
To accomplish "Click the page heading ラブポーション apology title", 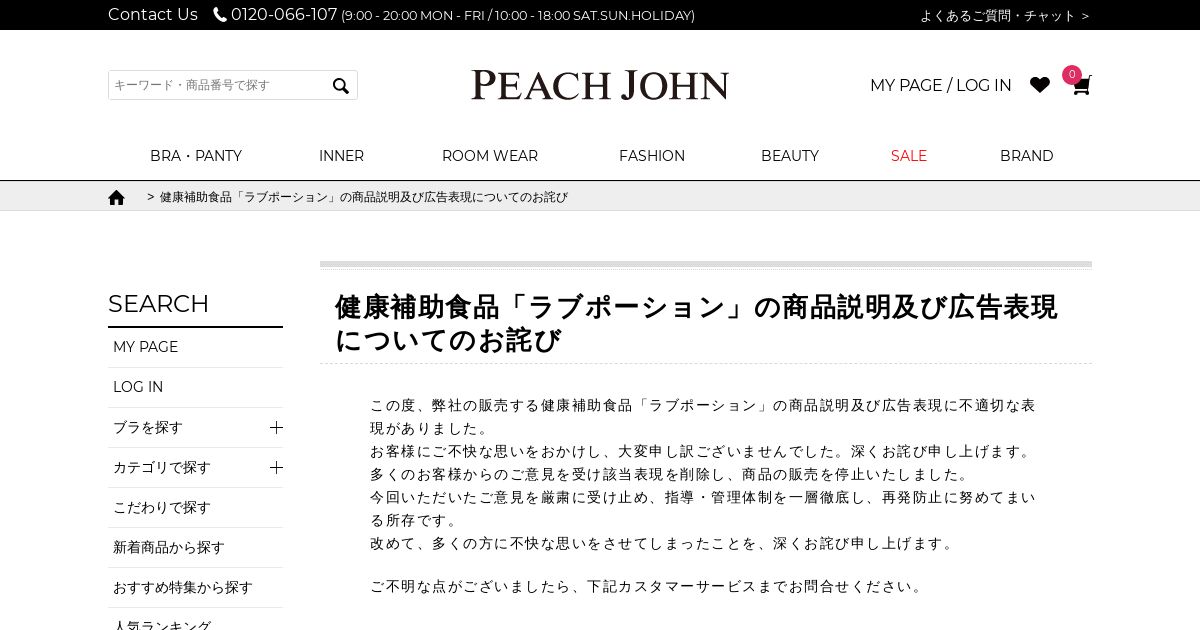I will [696, 323].
